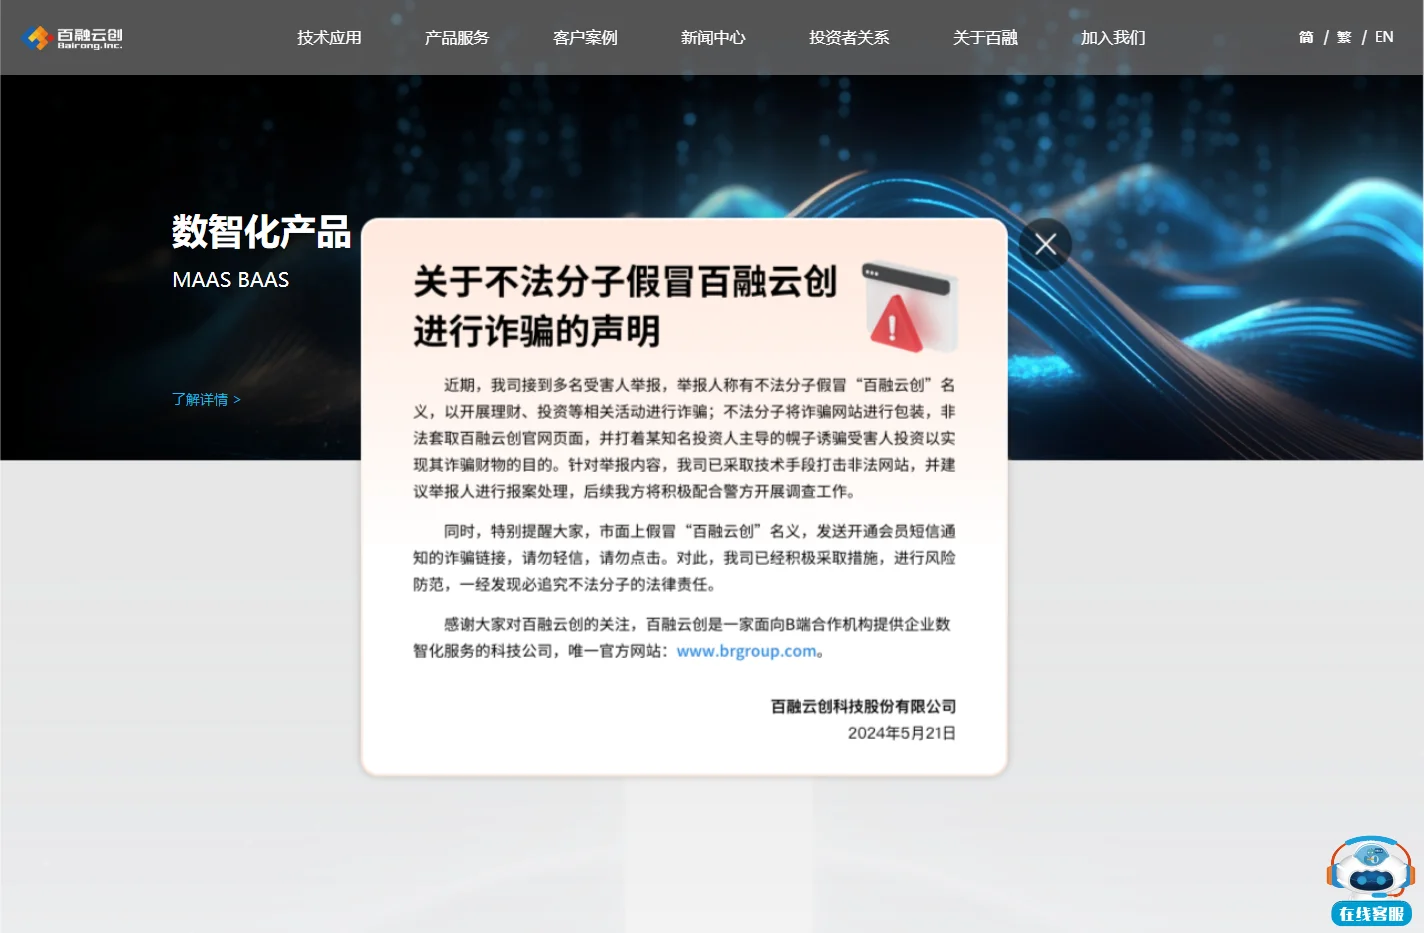The image size is (1424, 933).
Task: Switch language to traditional Chinese 繁
Action: (x=1344, y=37)
